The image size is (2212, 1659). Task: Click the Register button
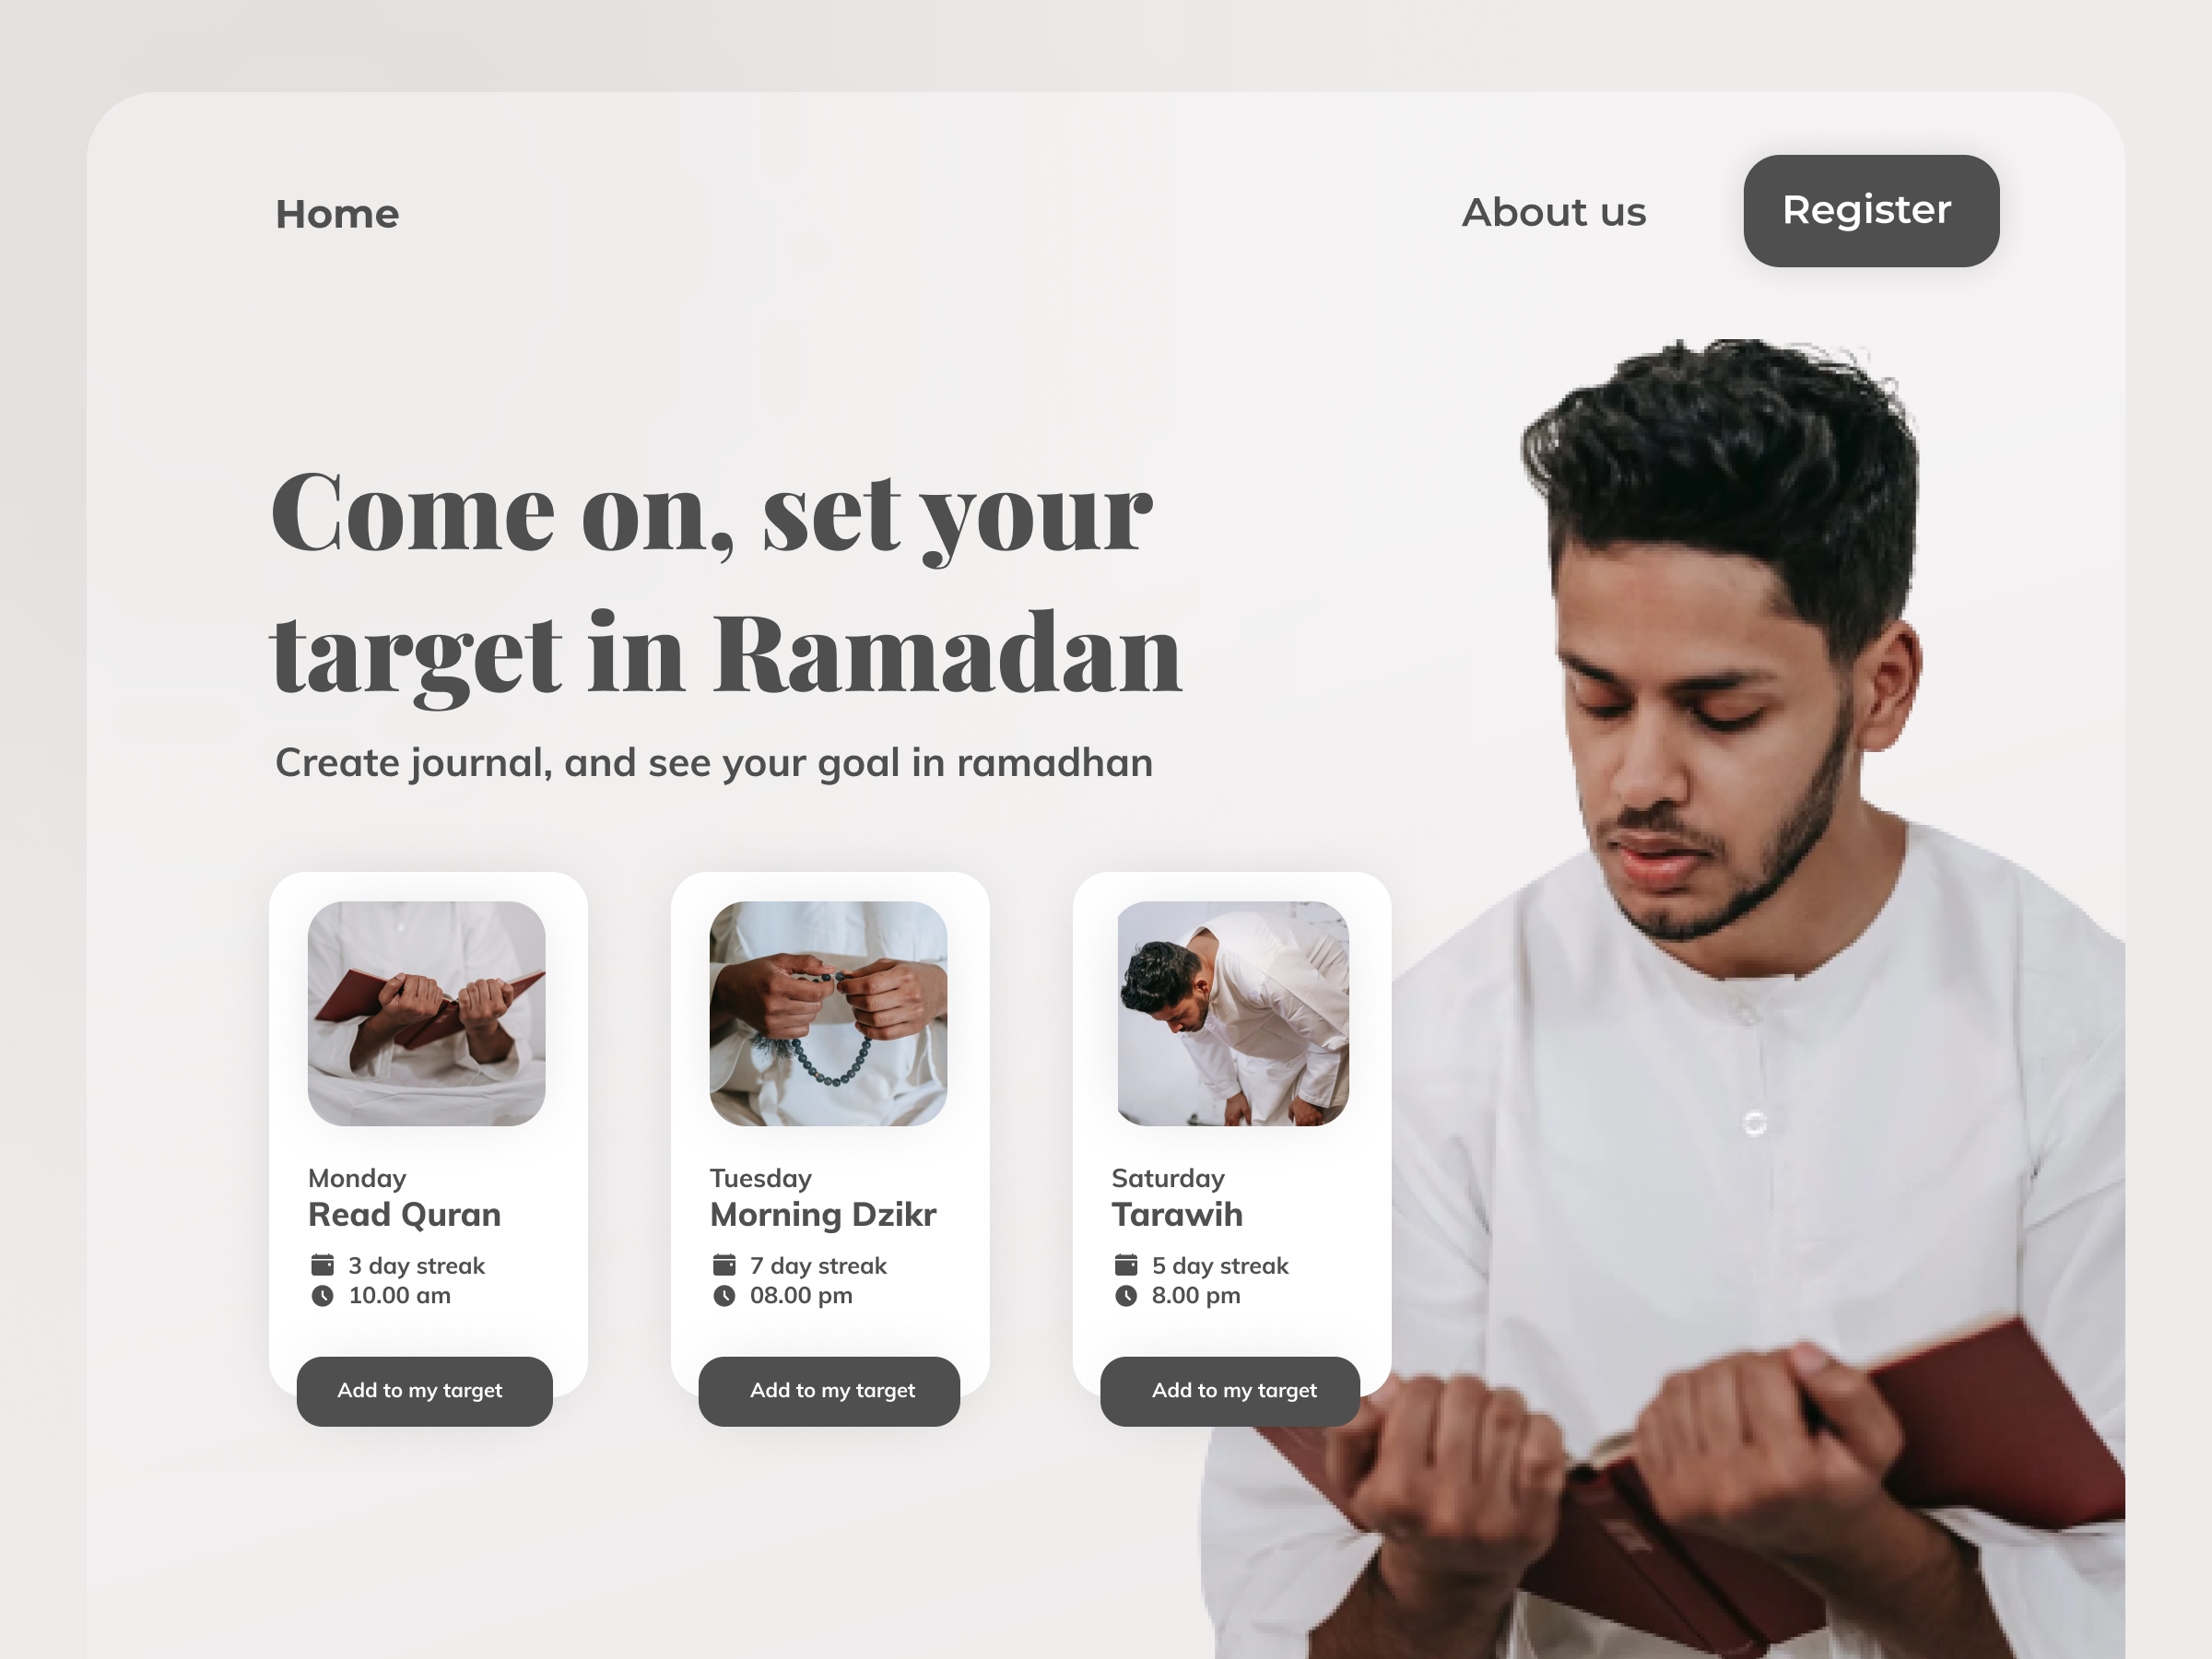(1871, 211)
